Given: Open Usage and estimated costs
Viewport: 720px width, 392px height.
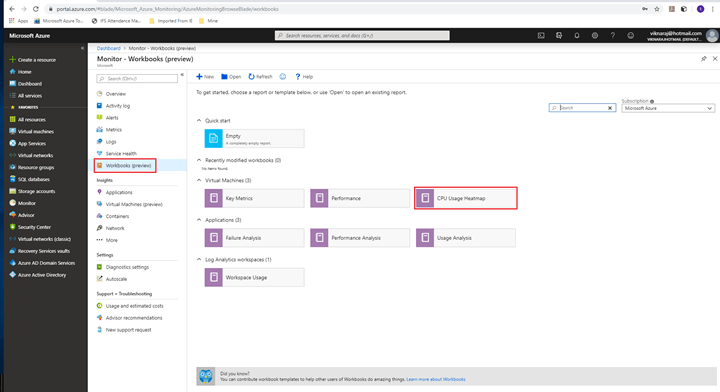Looking at the screenshot, I should [x=130, y=306].
